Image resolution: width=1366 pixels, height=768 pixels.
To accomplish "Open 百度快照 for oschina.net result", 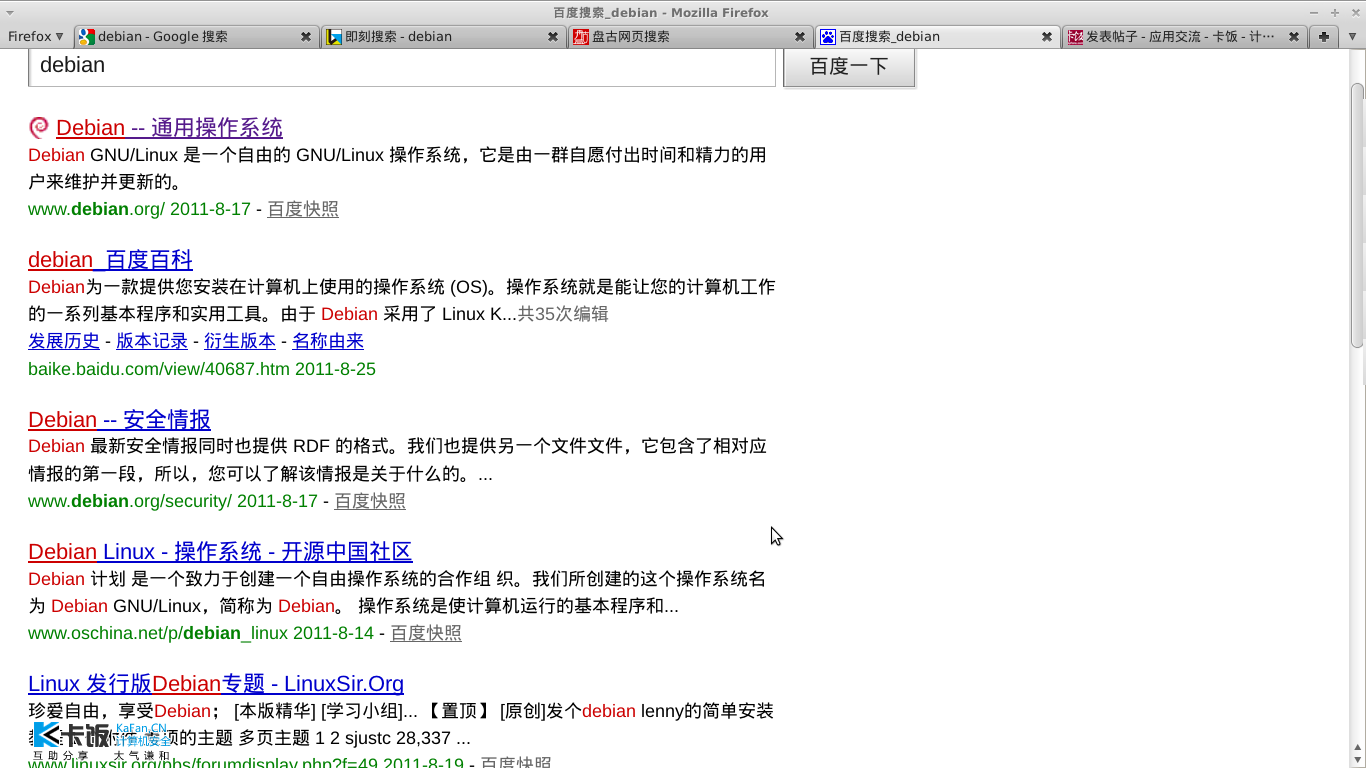I will pos(426,633).
